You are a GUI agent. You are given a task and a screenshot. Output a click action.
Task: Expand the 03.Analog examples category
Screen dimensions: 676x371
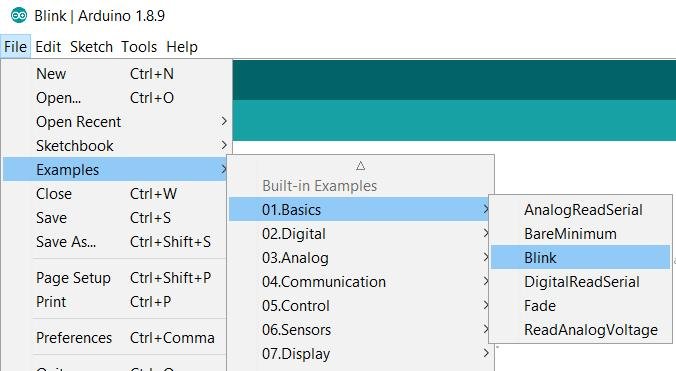pos(360,258)
